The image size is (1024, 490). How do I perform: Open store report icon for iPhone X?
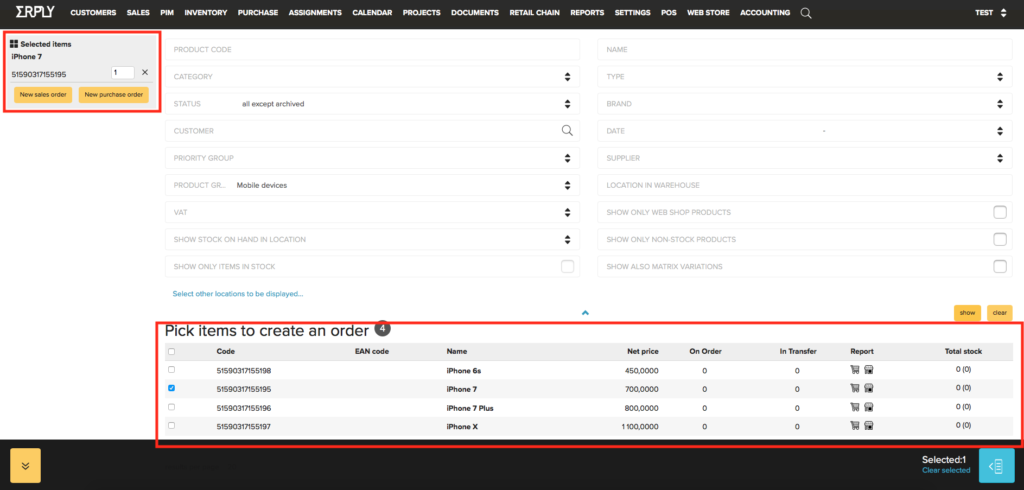pyautogui.click(x=869, y=426)
